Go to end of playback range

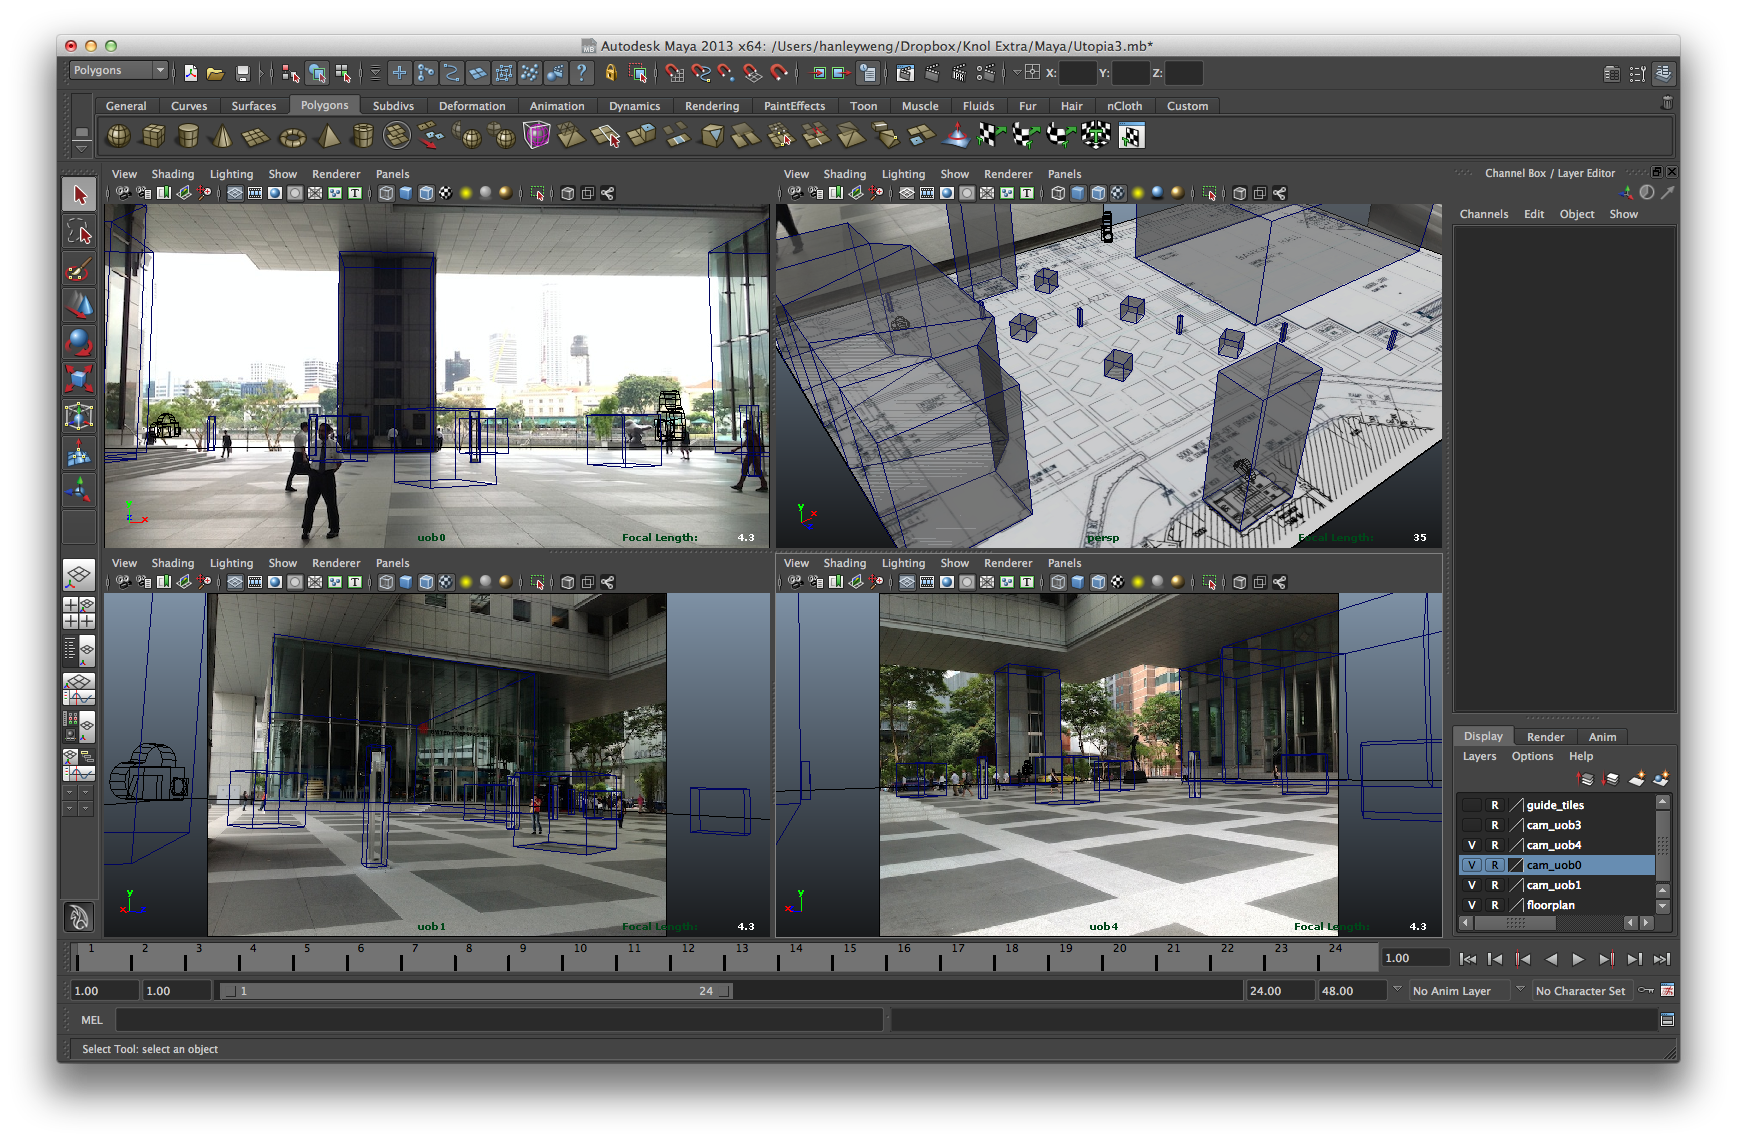[x=1661, y=959]
